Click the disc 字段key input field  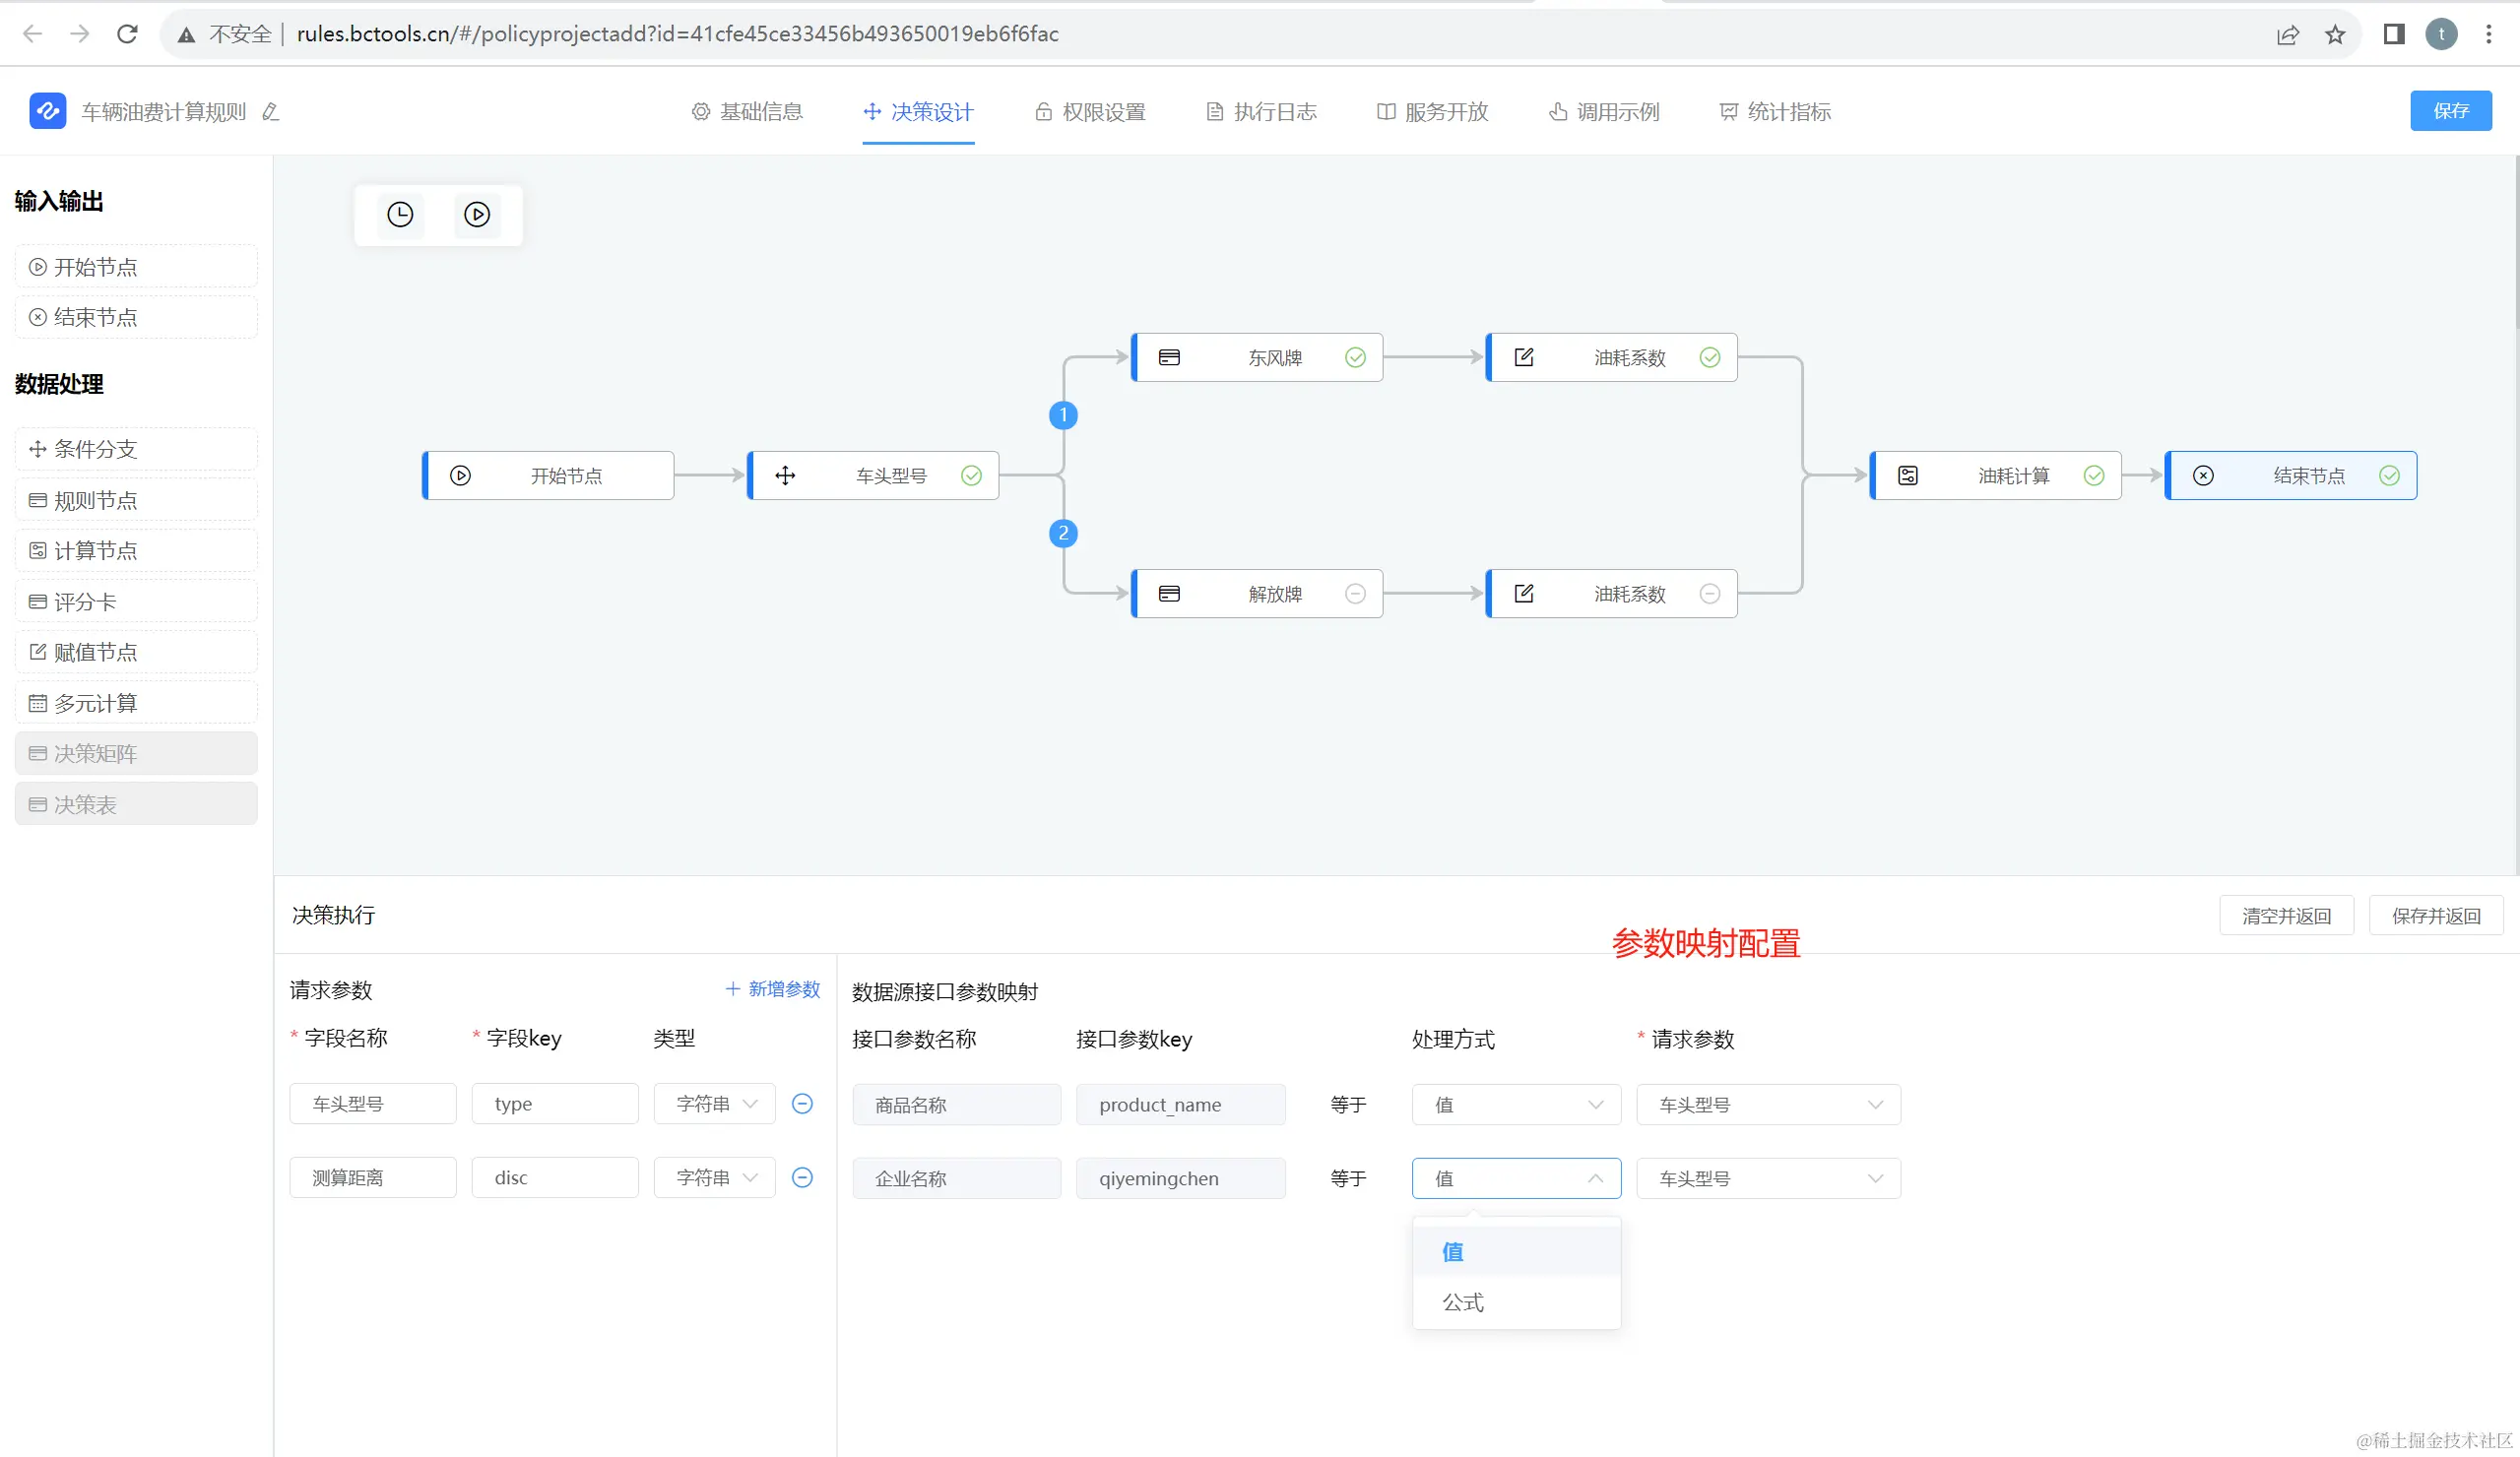tap(554, 1178)
